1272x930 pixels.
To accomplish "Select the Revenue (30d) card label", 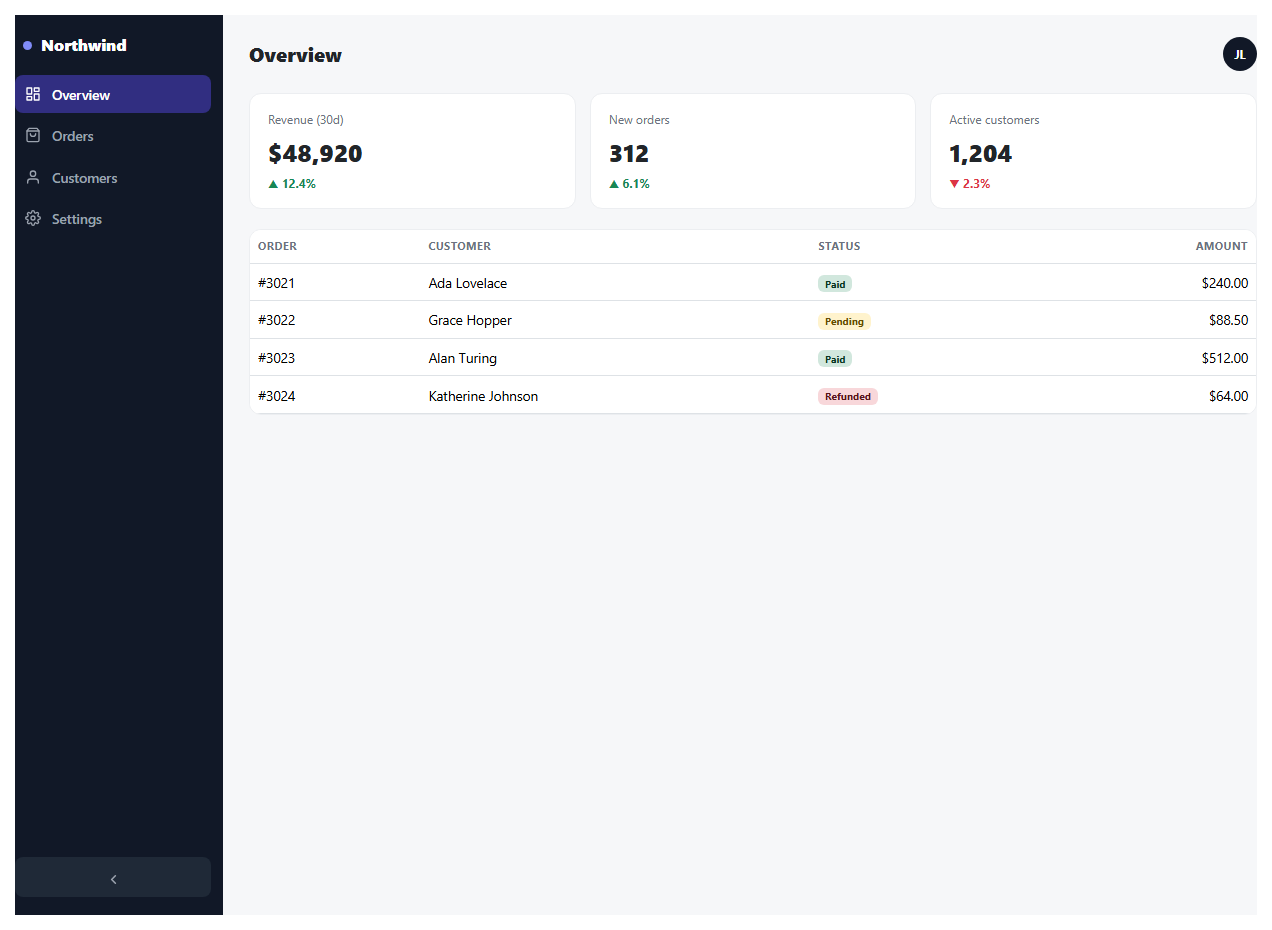I will pyautogui.click(x=306, y=120).
